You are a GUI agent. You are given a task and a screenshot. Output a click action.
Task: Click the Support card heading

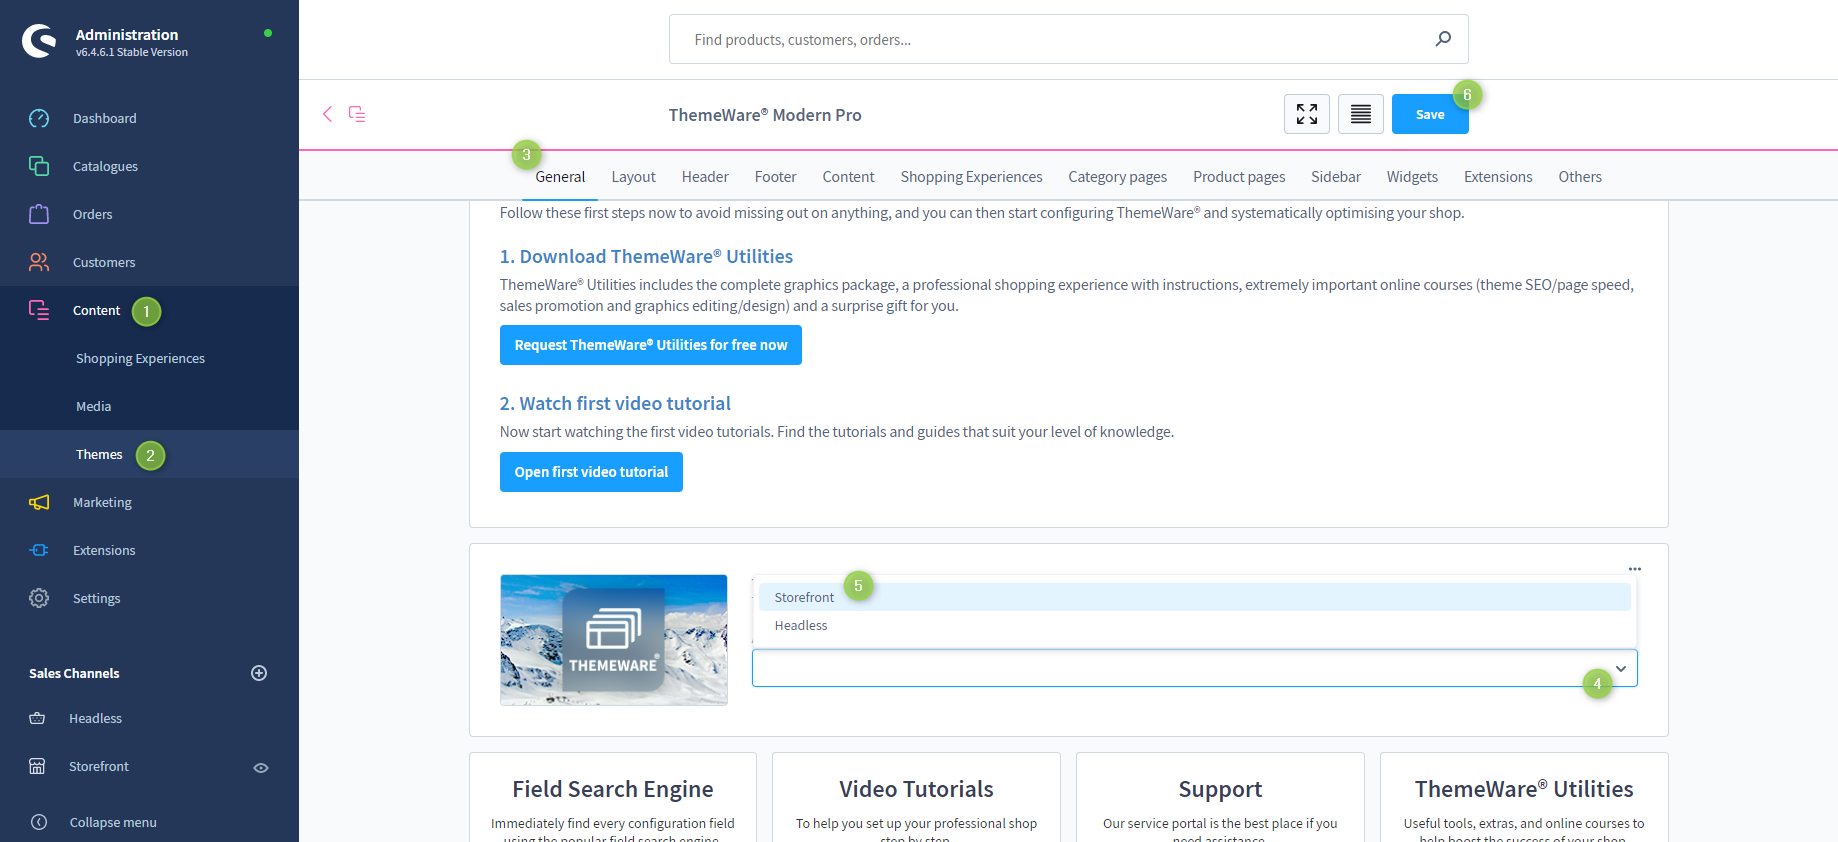click(x=1220, y=789)
